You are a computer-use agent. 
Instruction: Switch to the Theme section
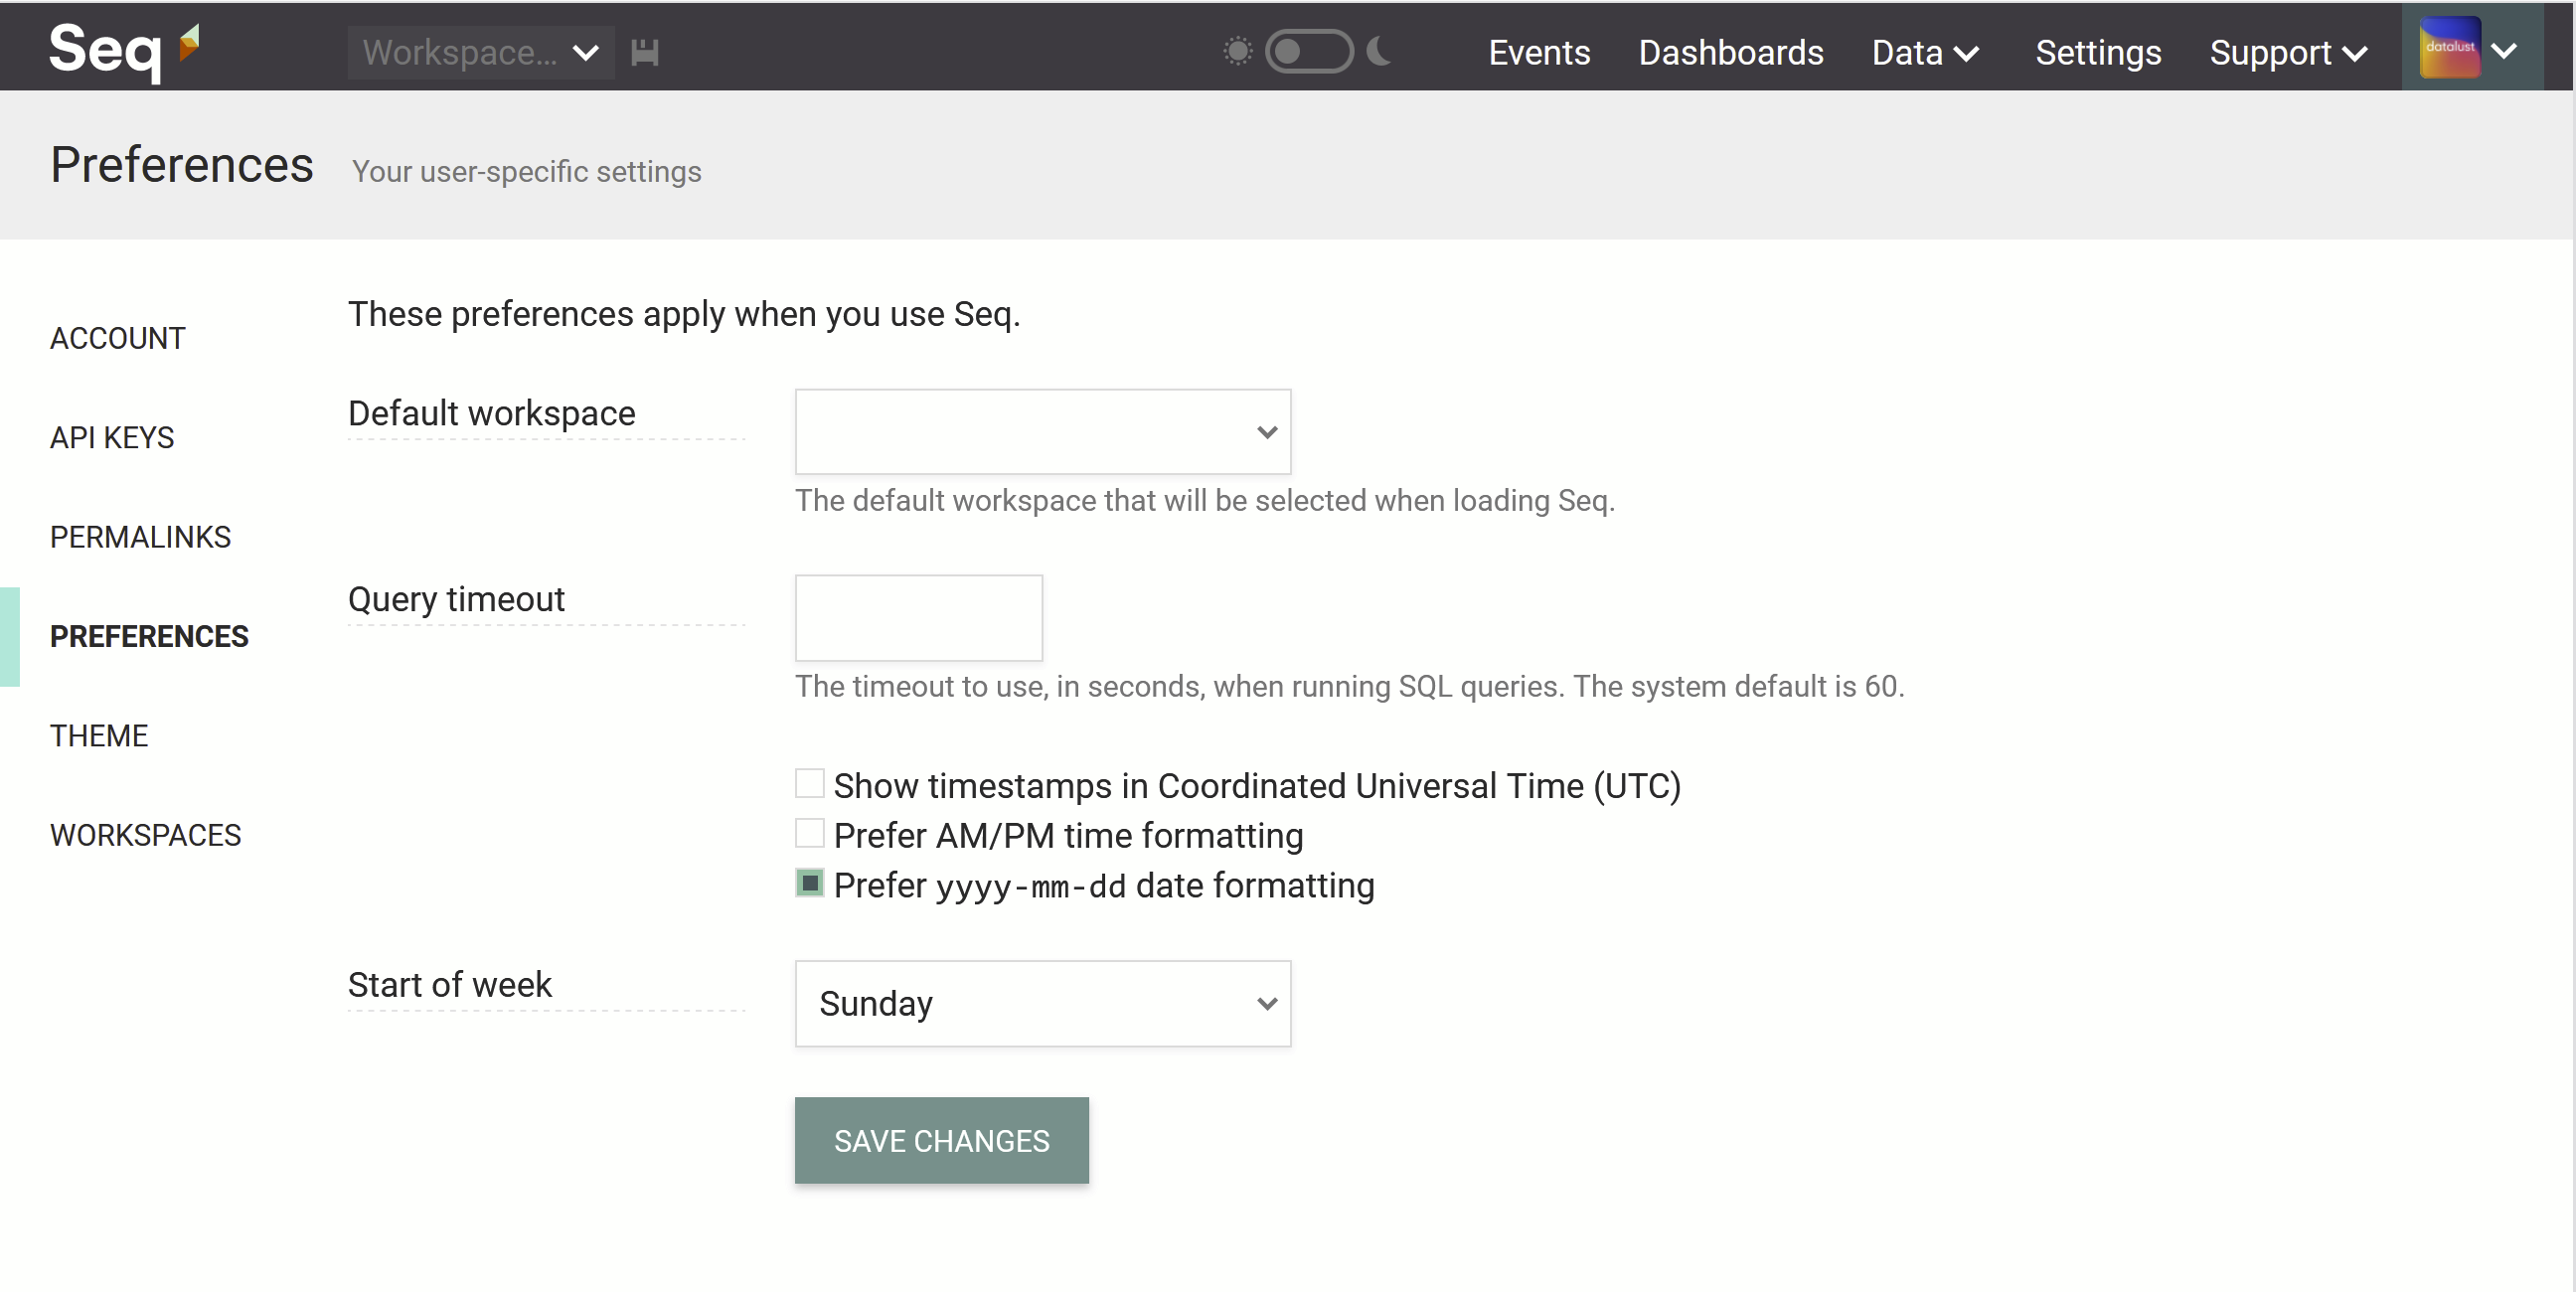coord(99,735)
